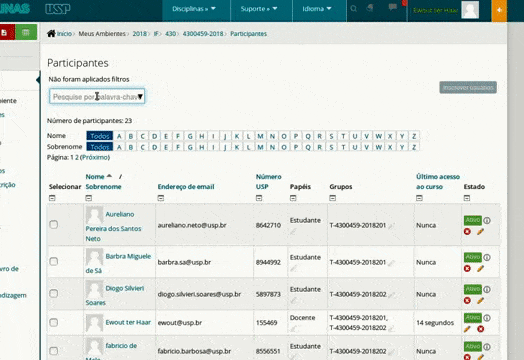Click Diogo Silvieri's profile picture

(x=94, y=289)
